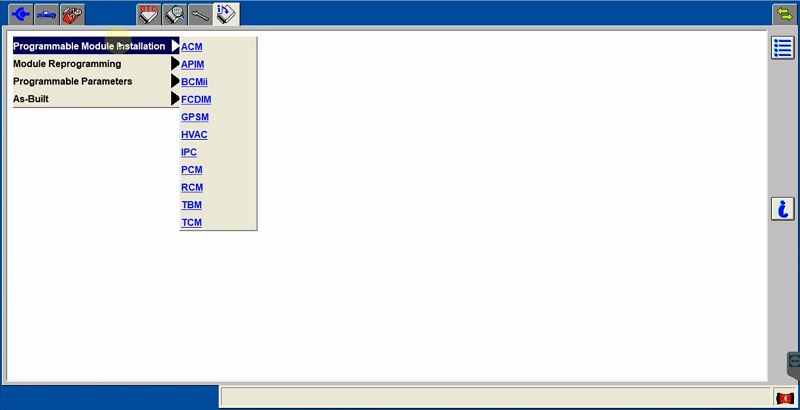Screen dimensions: 800x410
Task: Expand arrow beside Programmable Module Installation
Action: (x=176, y=46)
